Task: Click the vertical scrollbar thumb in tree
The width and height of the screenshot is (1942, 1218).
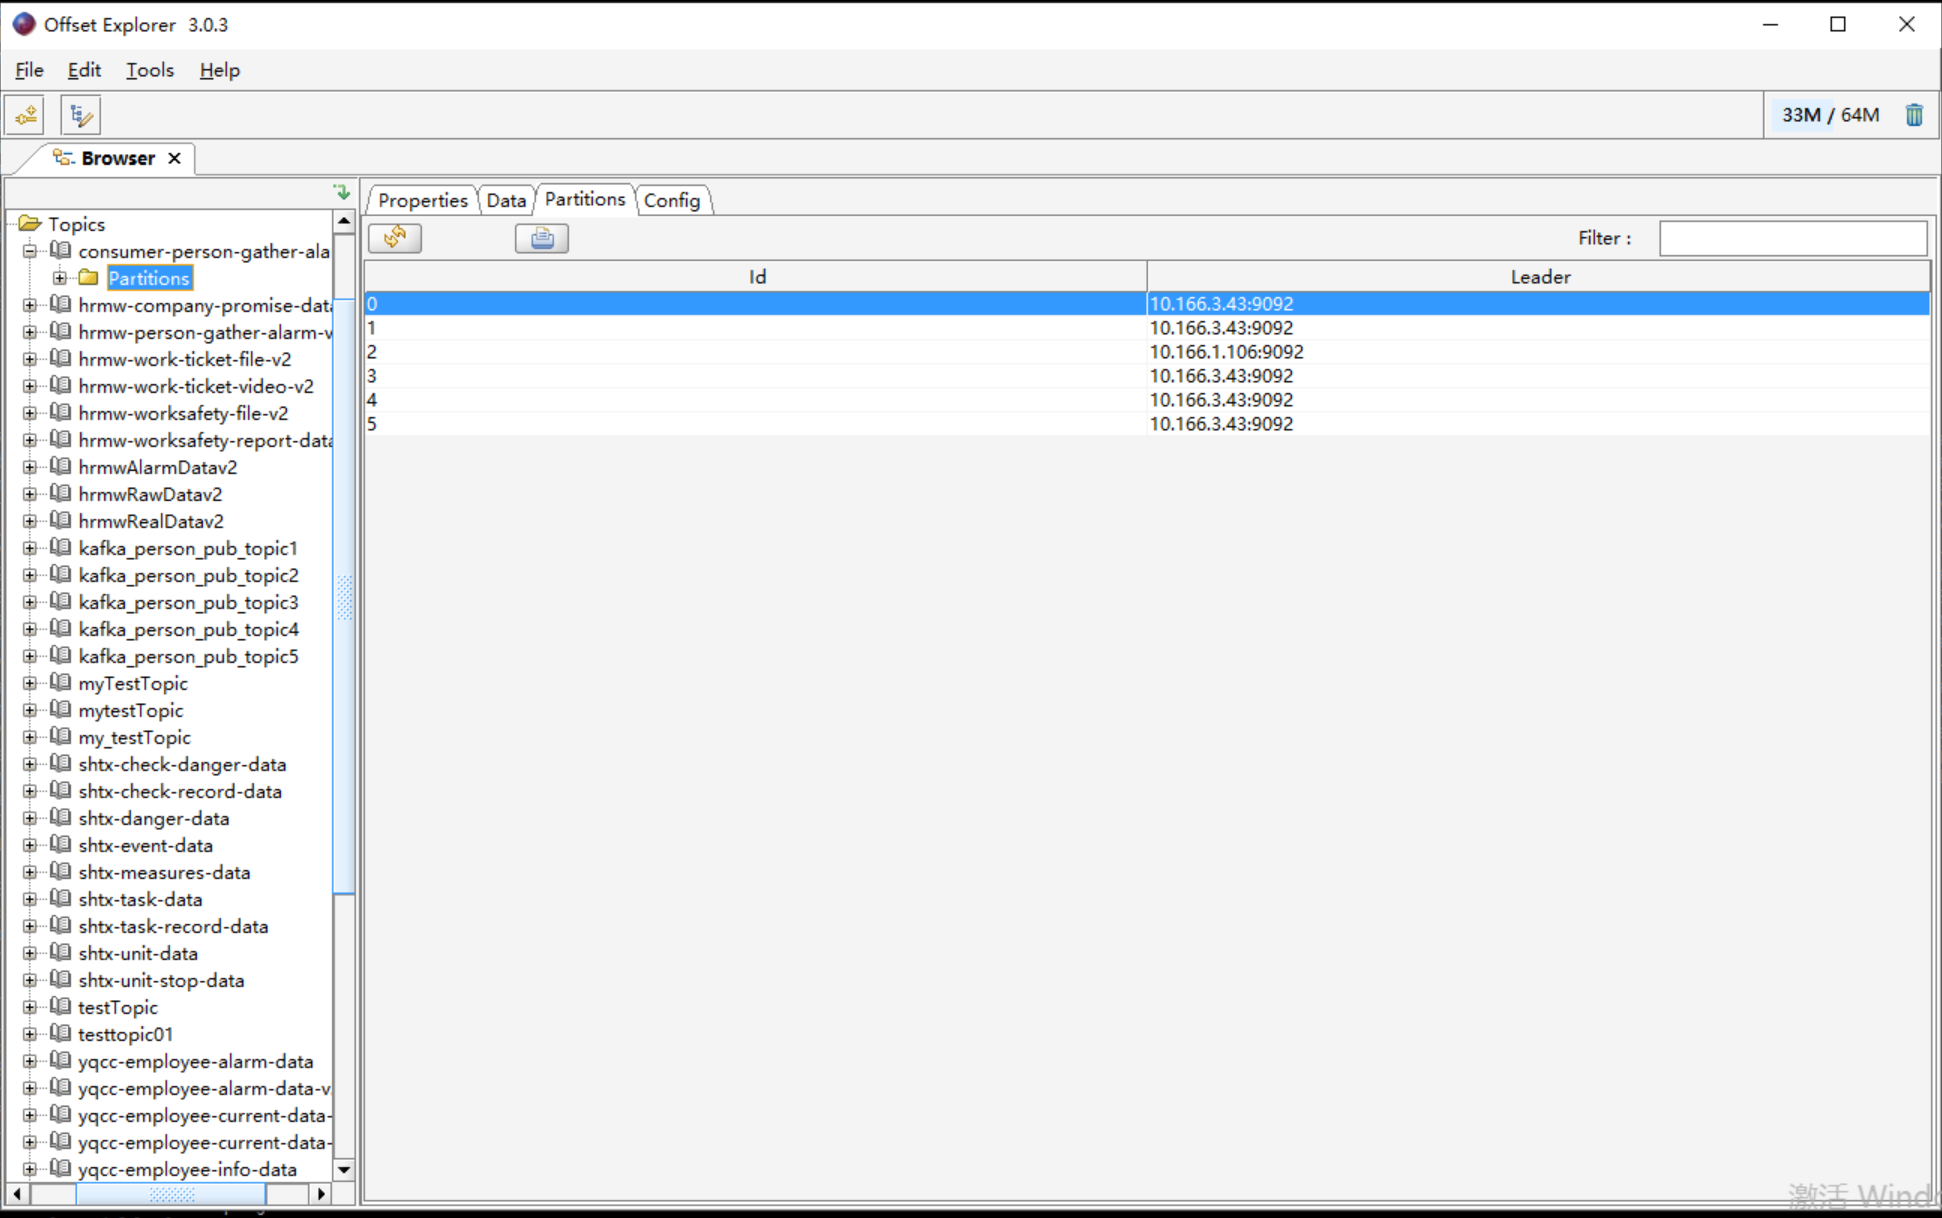Action: tap(344, 596)
